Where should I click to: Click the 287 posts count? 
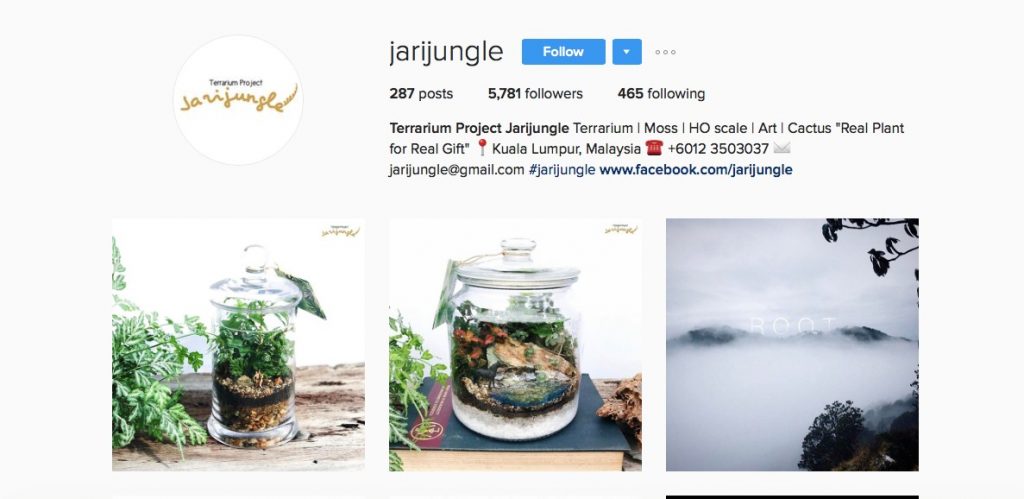[x=421, y=93]
